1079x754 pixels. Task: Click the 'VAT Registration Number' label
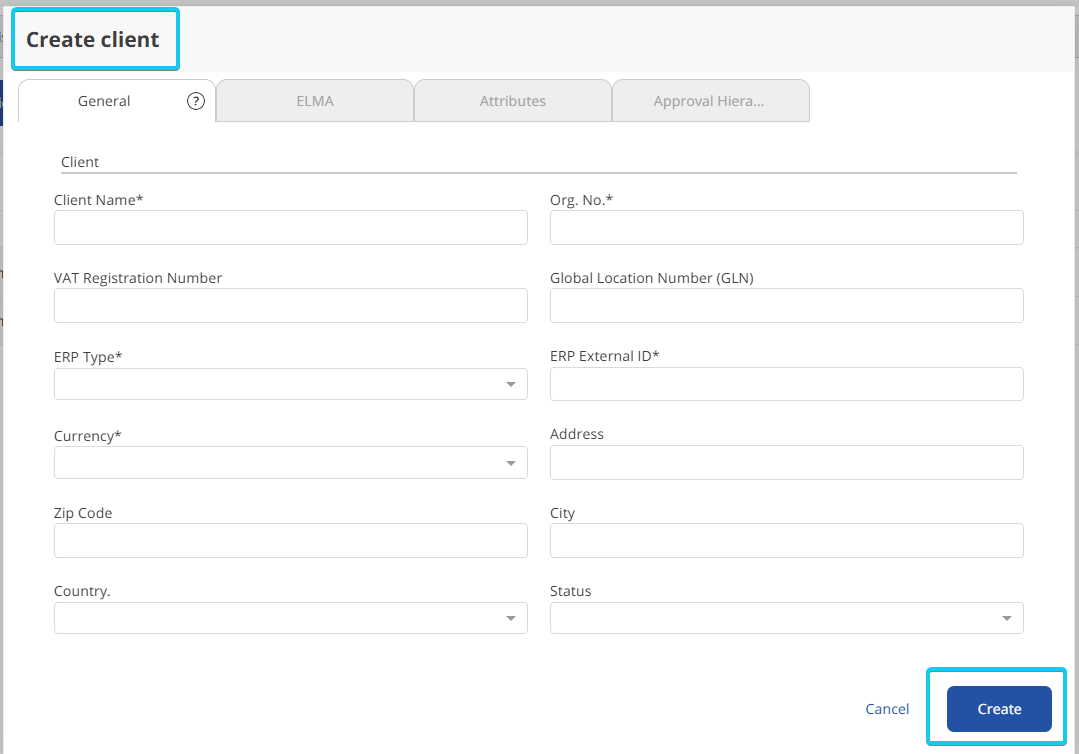coord(138,278)
